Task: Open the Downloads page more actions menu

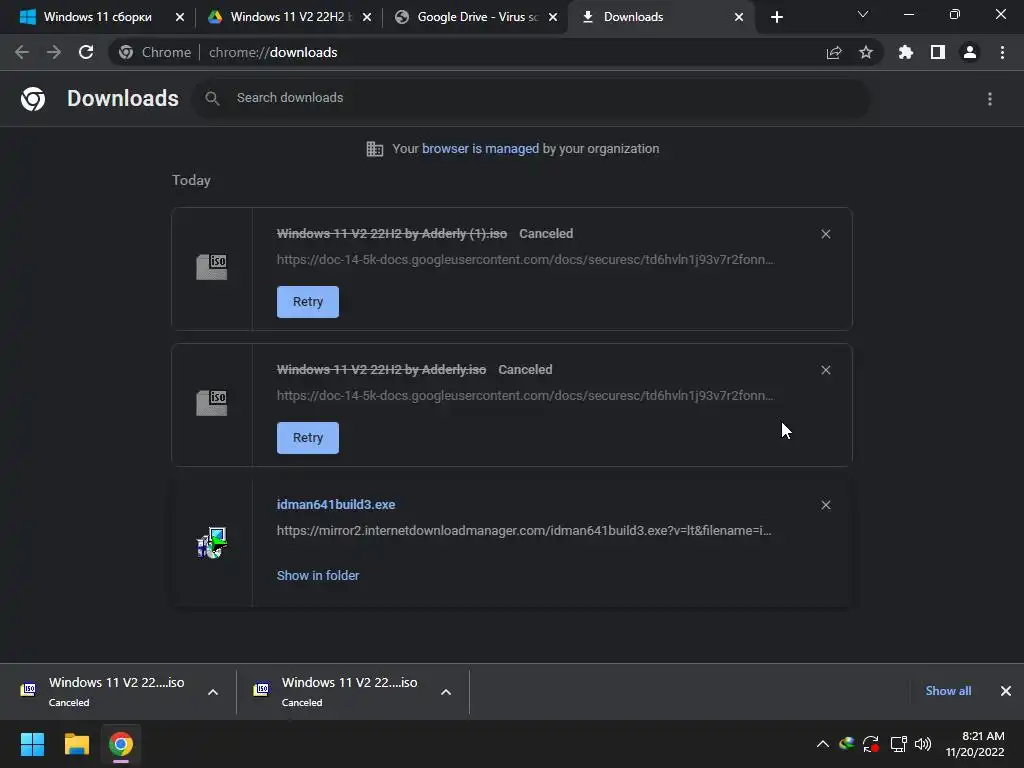Action: pos(990,99)
